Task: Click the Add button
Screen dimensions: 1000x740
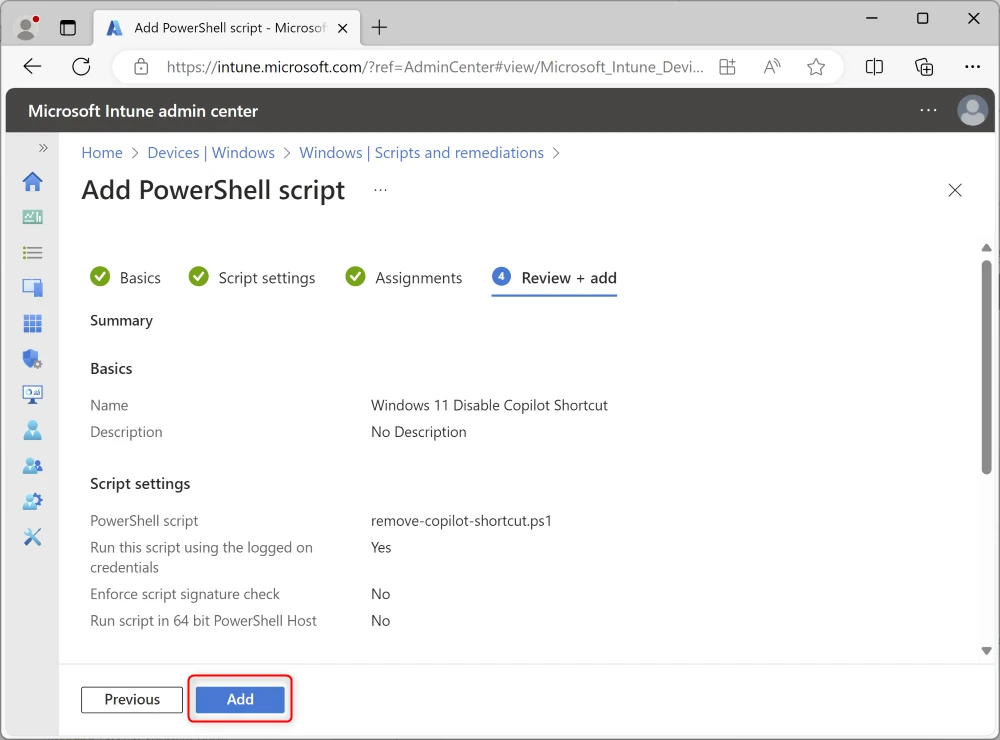Action: tap(240, 699)
